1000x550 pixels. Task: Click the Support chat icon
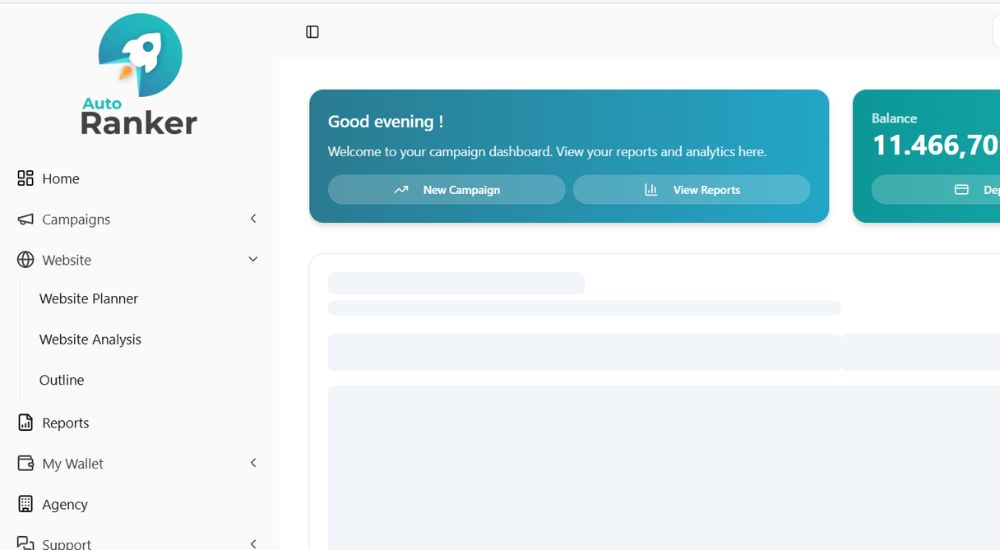26,543
